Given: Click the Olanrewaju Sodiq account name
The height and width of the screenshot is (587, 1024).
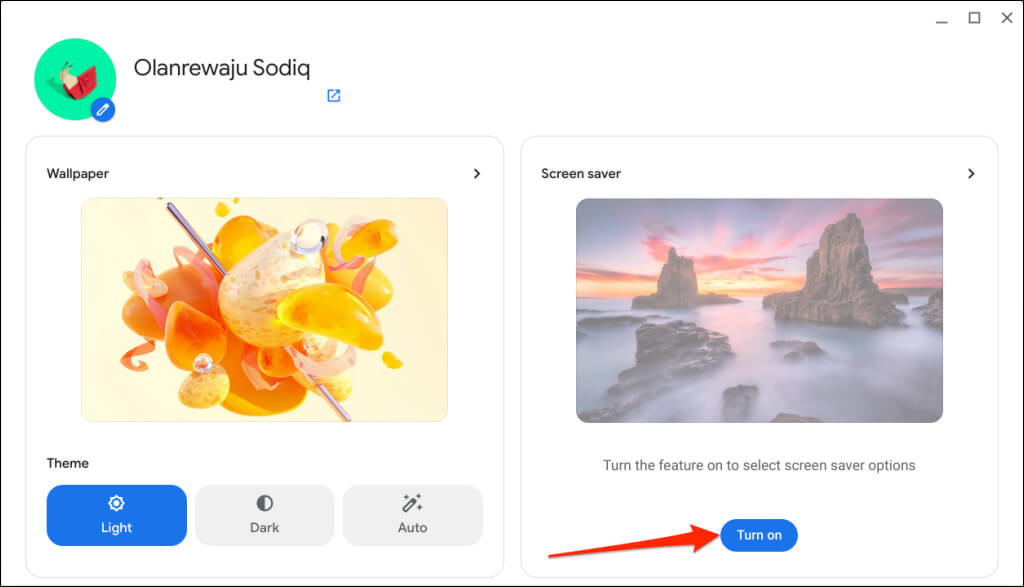Looking at the screenshot, I should 223,68.
